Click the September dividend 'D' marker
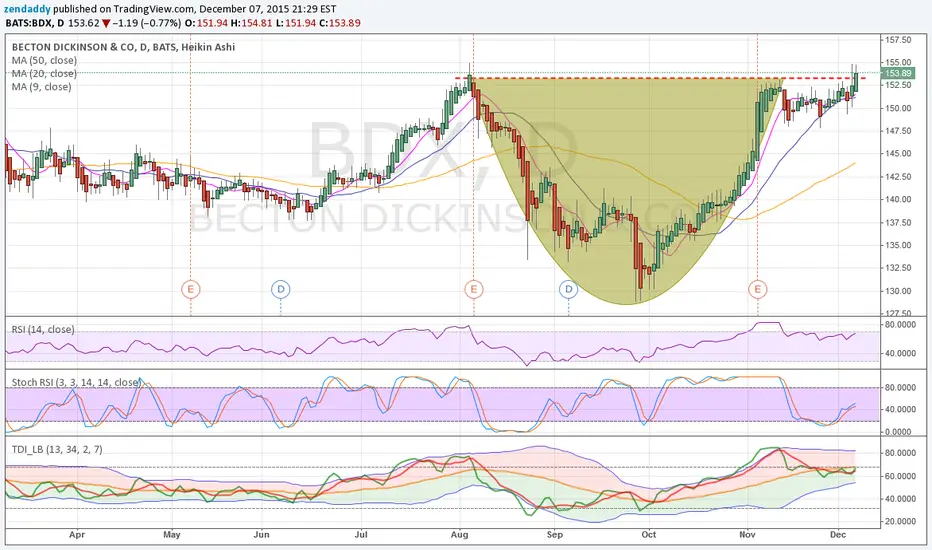Screen dimensions: 932x550 pos(568,290)
